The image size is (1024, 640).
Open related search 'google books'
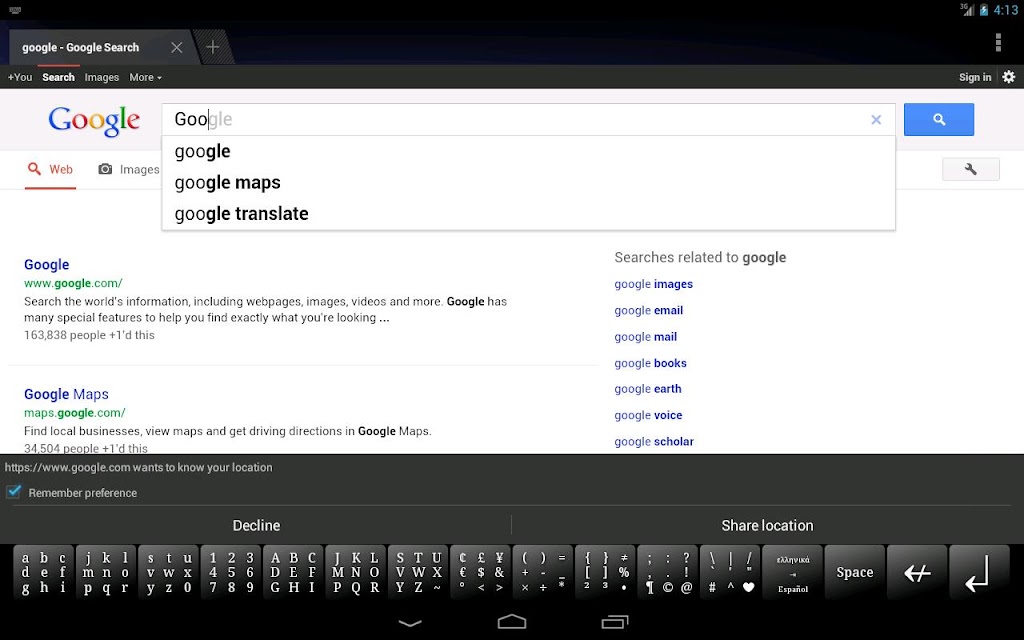650,363
